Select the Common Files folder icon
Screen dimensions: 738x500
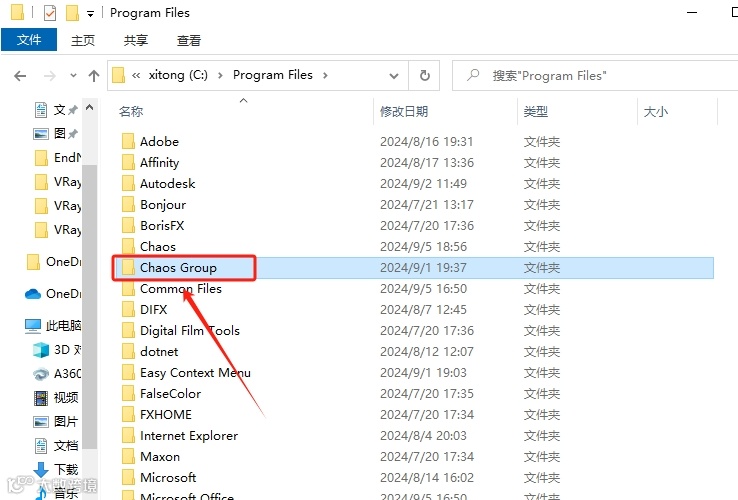pyautogui.click(x=128, y=289)
